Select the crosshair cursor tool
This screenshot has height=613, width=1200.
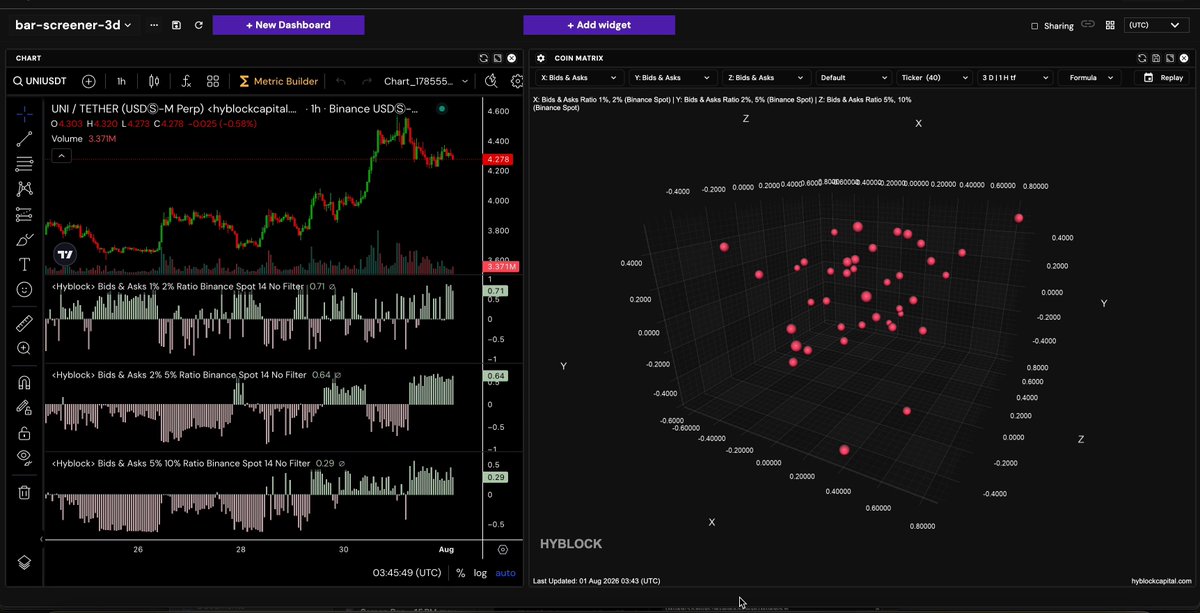[x=25, y=114]
